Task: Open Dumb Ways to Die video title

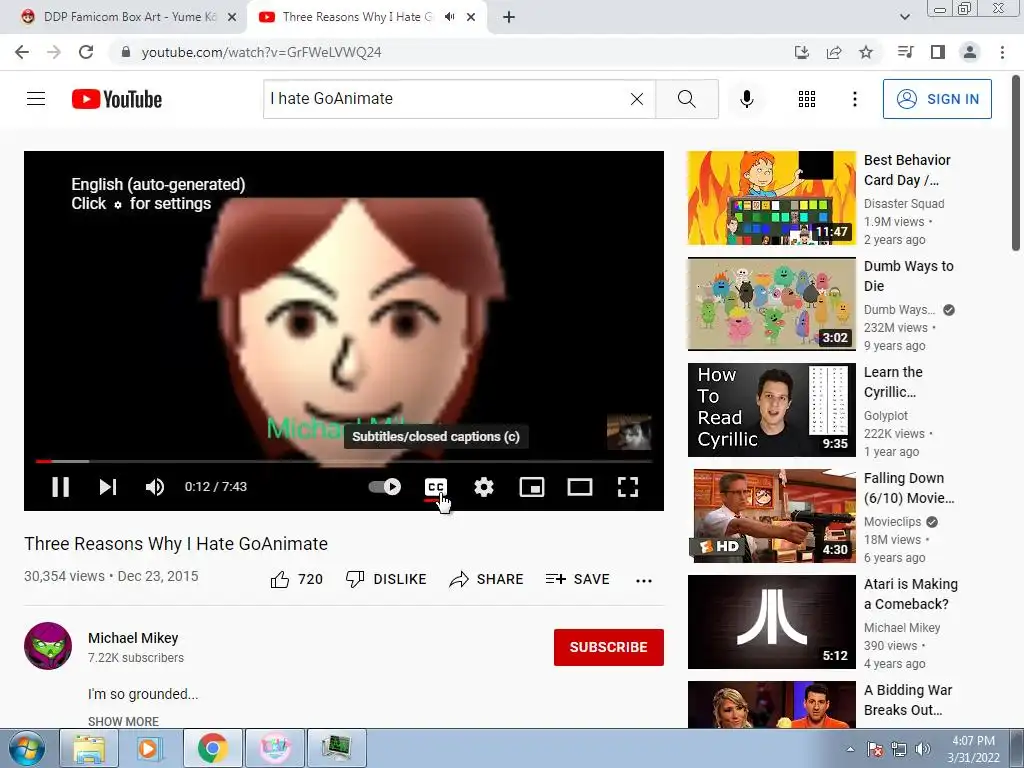Action: (x=908, y=276)
